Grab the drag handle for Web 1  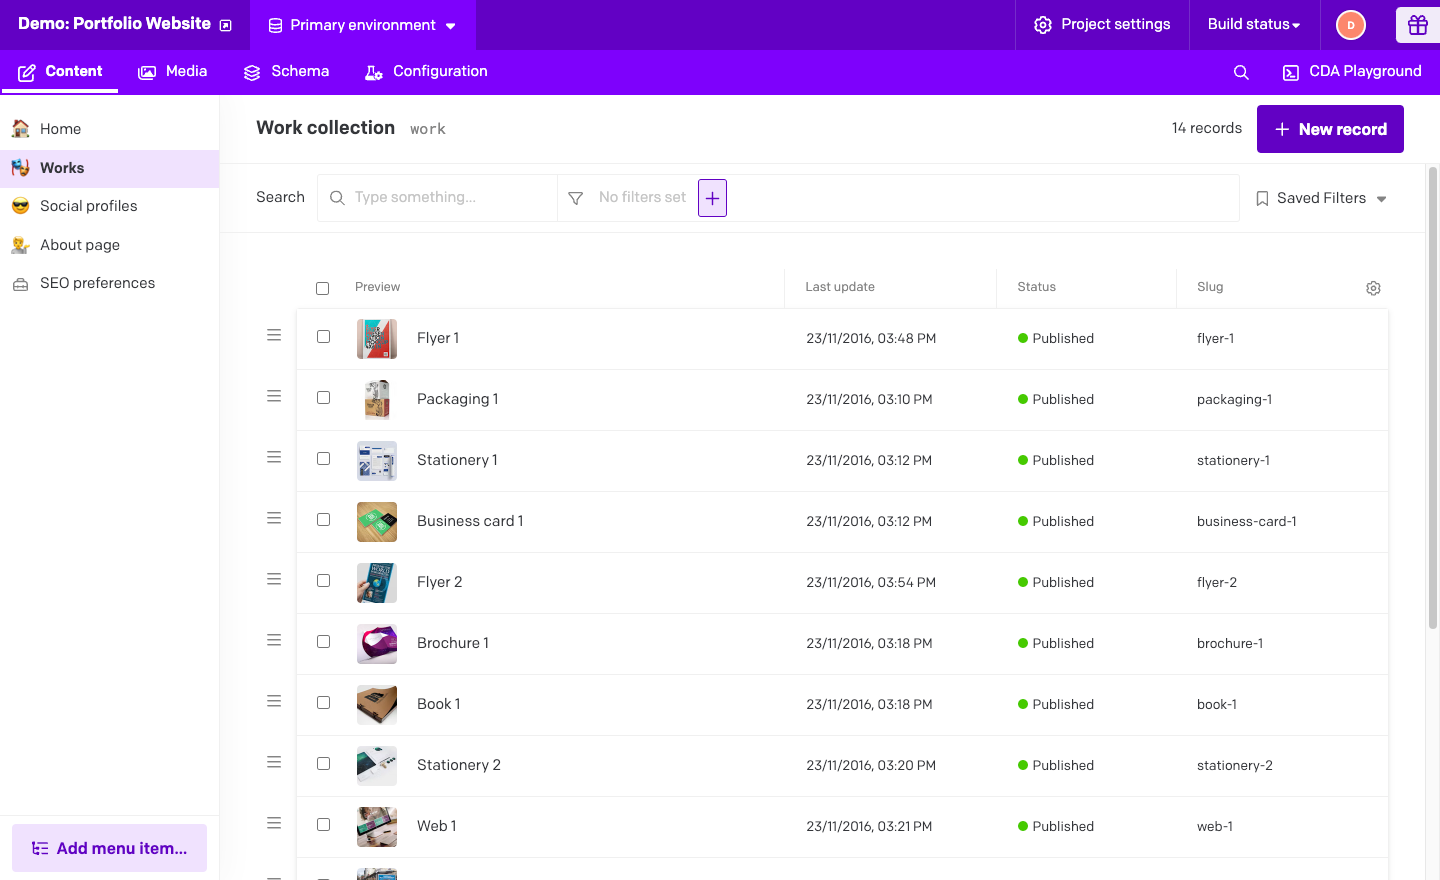pyautogui.click(x=274, y=823)
